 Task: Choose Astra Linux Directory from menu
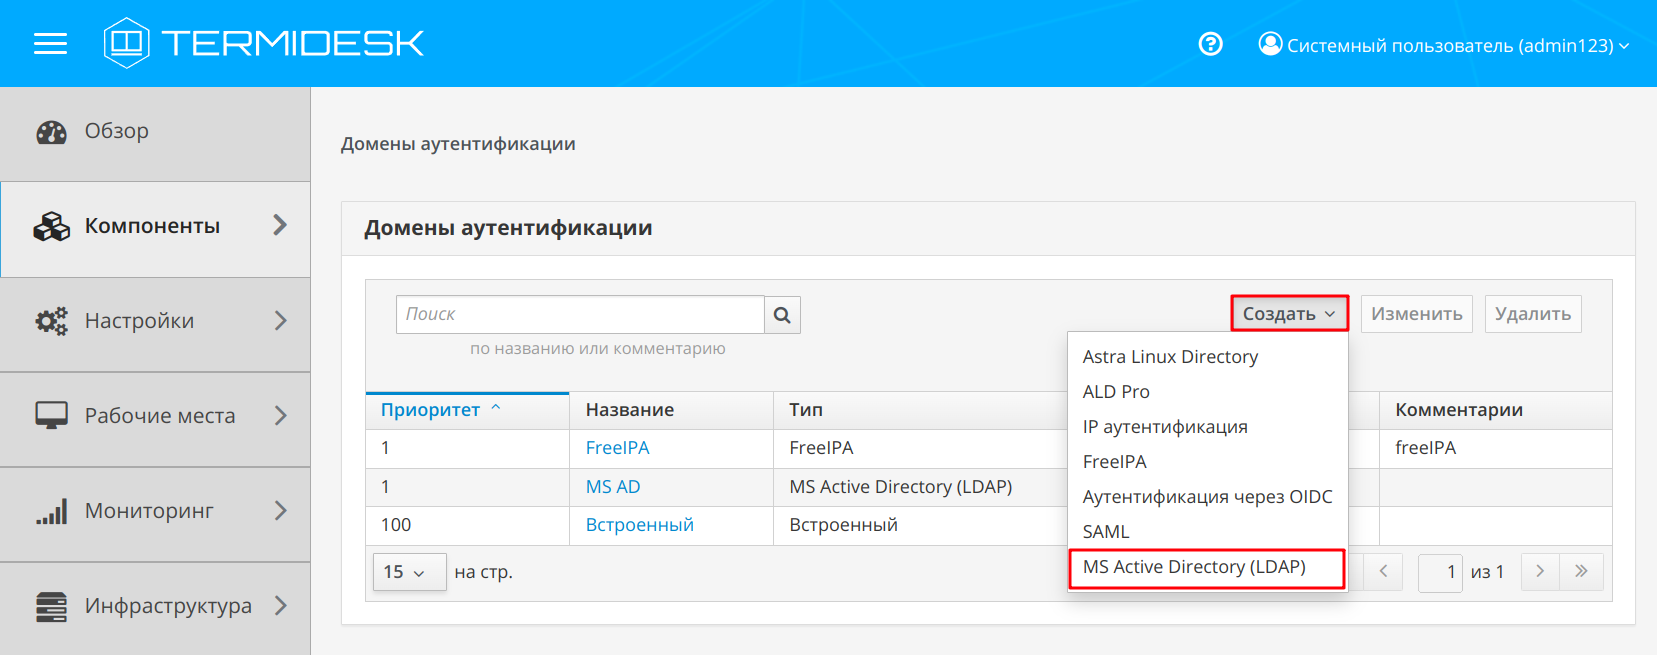point(1170,357)
